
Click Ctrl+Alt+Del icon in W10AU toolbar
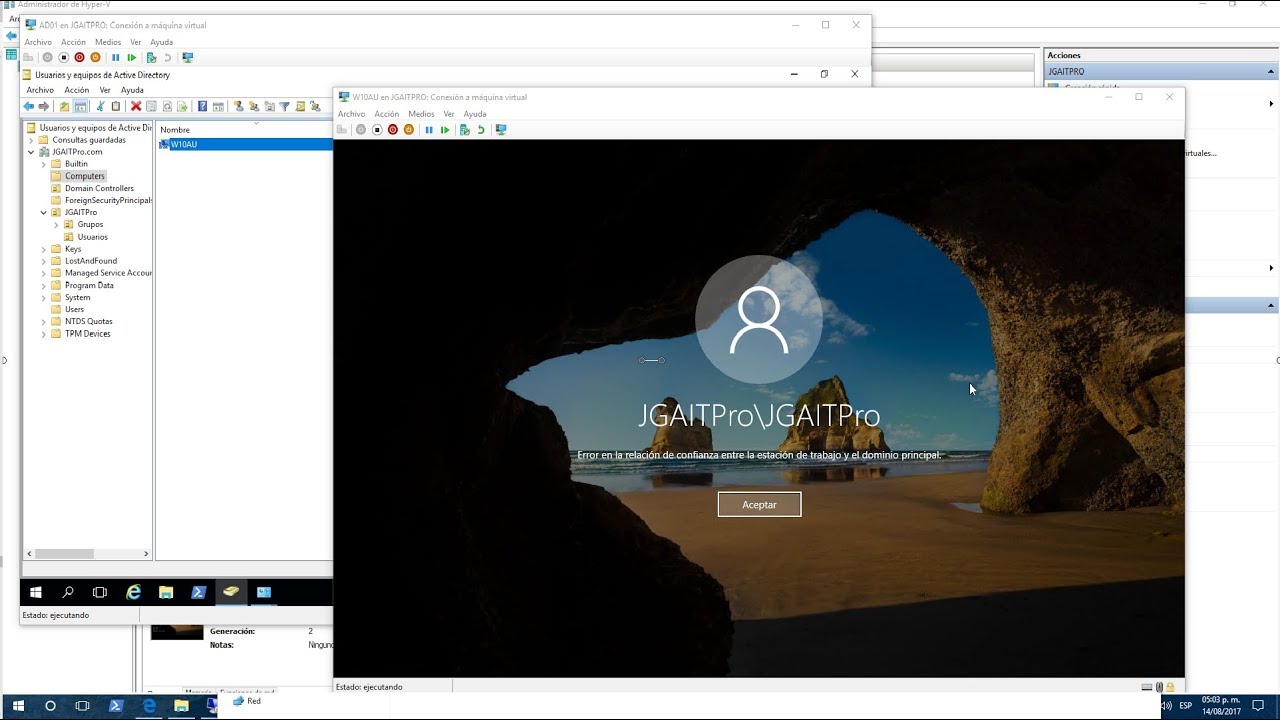click(x=342, y=130)
